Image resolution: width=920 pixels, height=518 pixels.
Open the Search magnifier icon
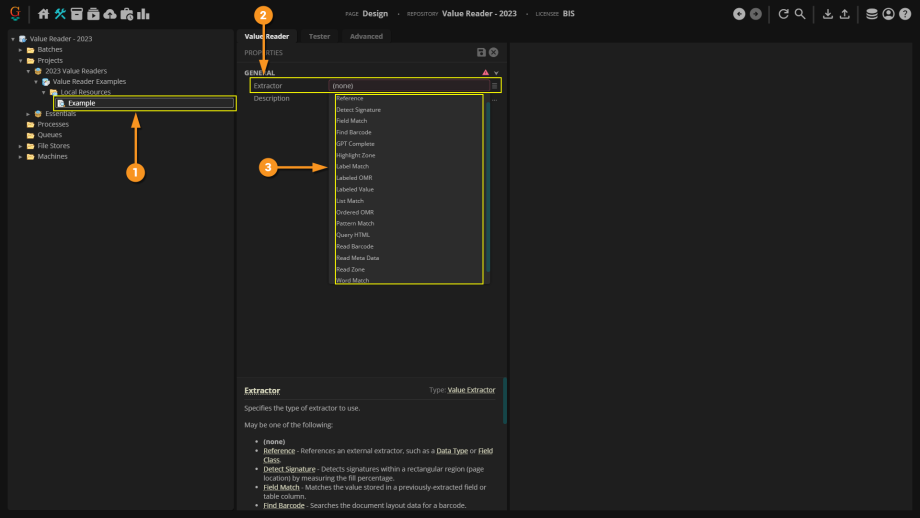point(800,14)
